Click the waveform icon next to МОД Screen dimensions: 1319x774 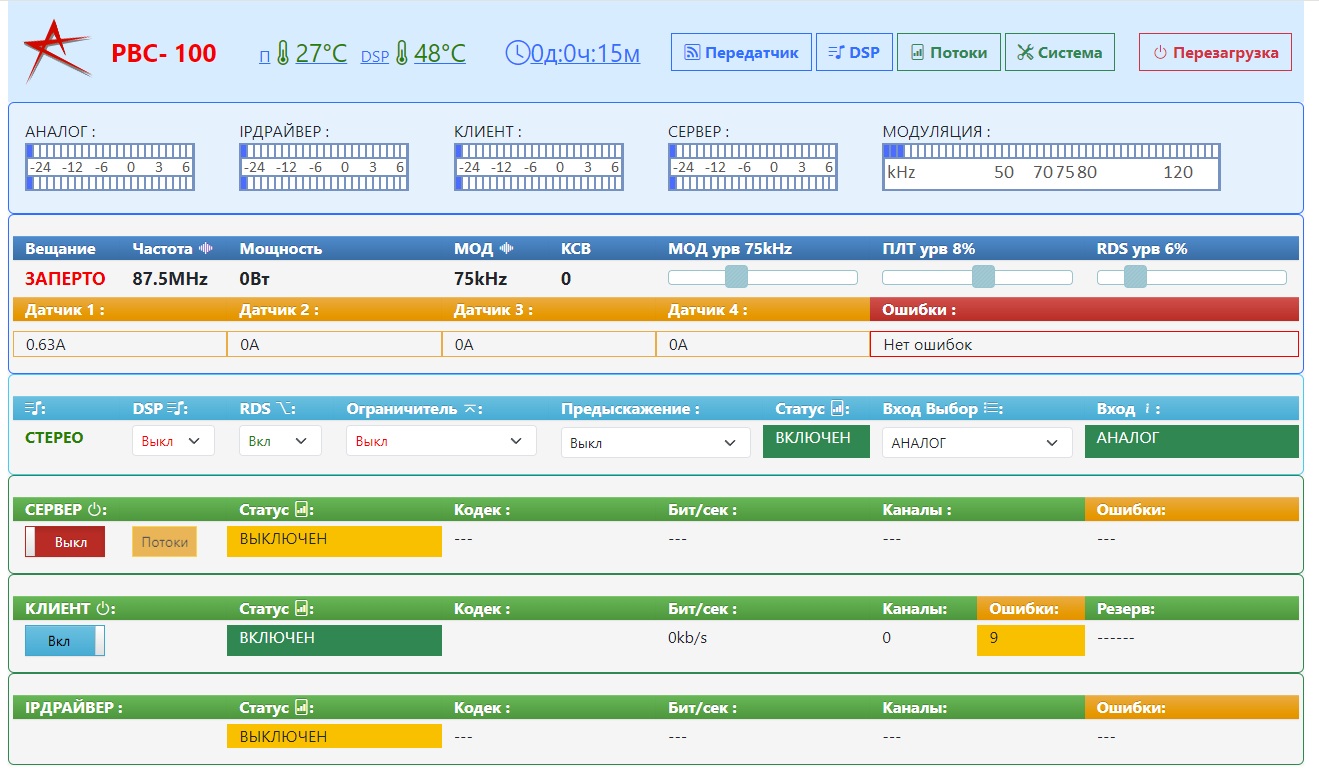[x=507, y=249]
